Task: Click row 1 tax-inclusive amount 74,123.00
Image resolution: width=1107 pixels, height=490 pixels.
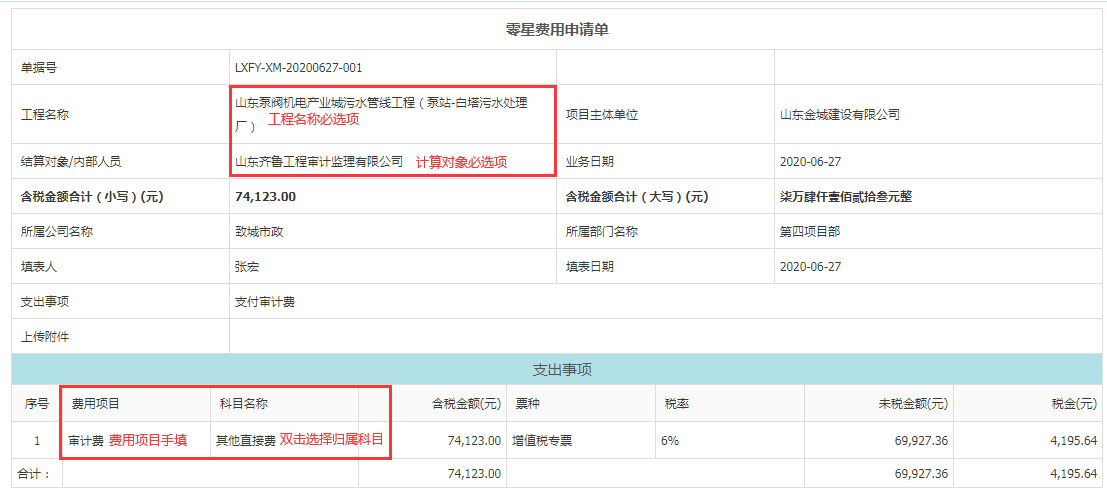Action: 474,441
